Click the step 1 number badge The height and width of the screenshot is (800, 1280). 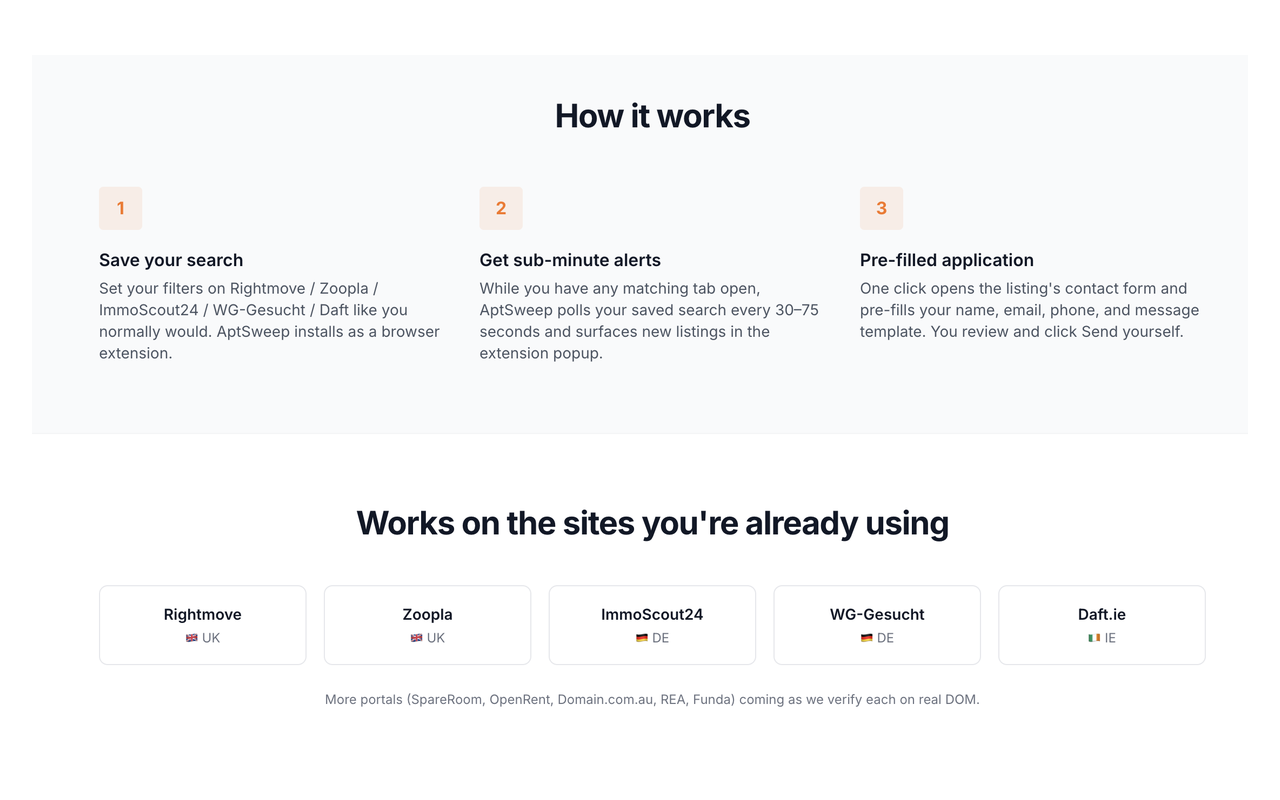(x=120, y=208)
